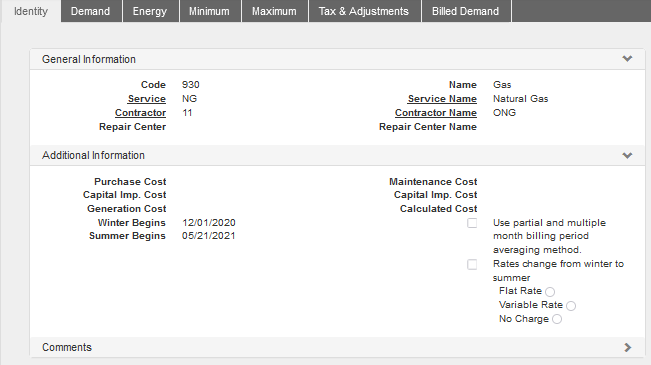Click the Calculated Cost label
This screenshot has height=365, width=651.
(438, 209)
